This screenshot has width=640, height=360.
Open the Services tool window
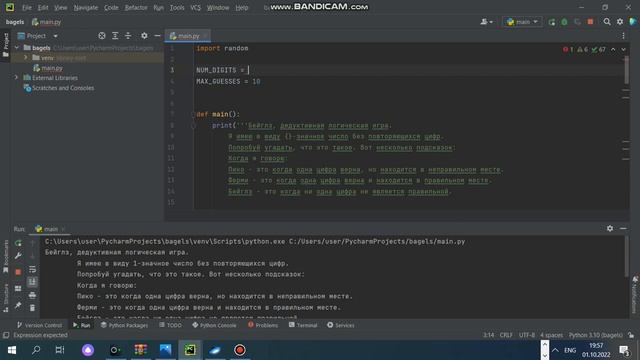[x=341, y=325]
